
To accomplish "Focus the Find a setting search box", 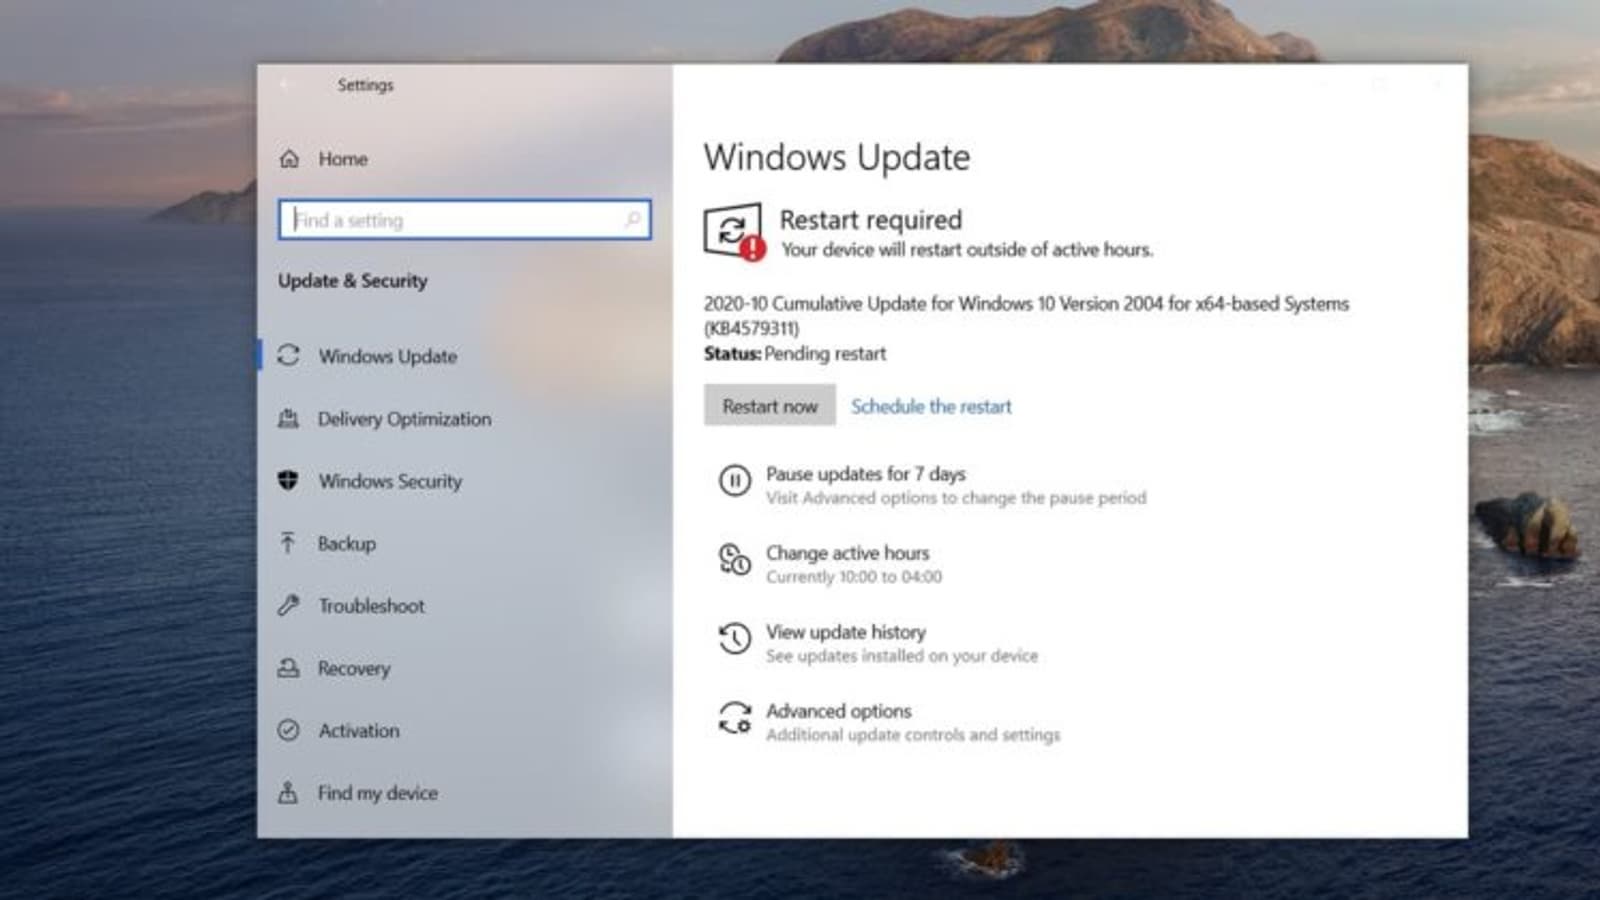I will (465, 220).
